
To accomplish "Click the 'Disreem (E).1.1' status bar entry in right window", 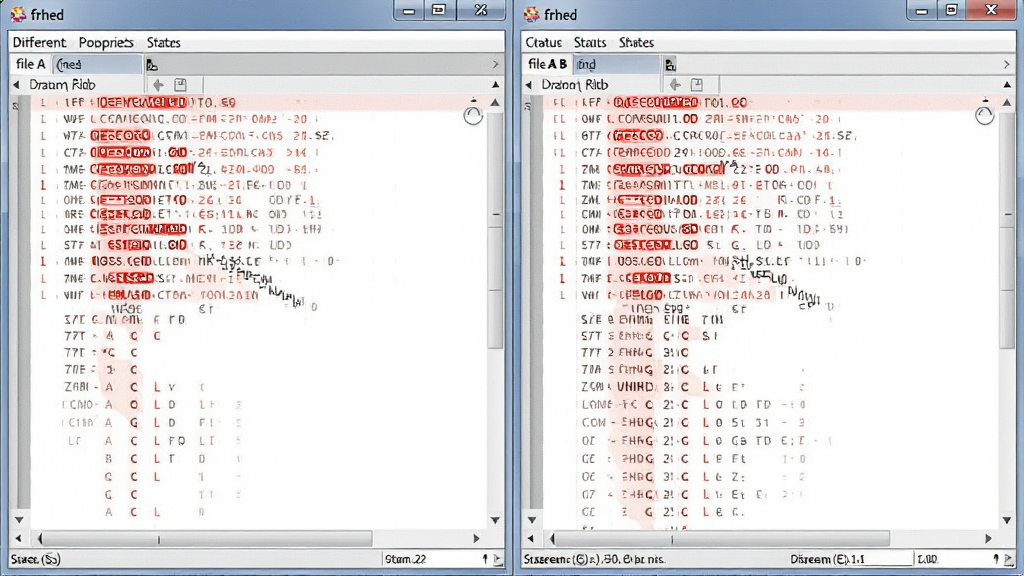I will click(827, 559).
